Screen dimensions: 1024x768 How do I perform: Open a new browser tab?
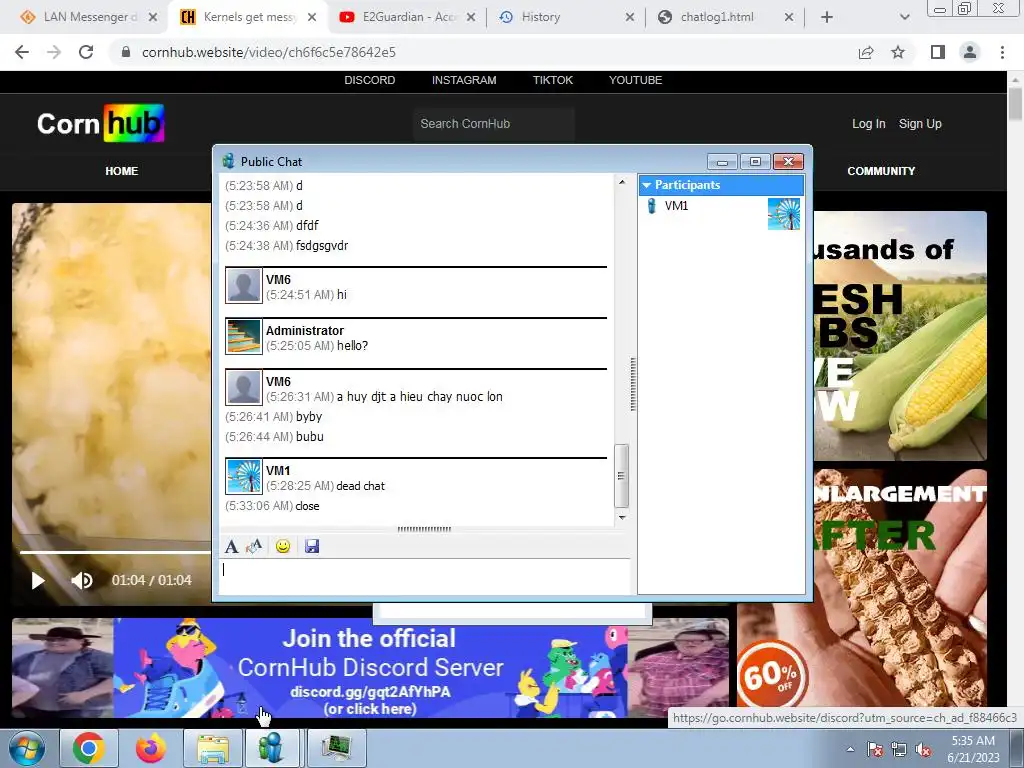click(827, 17)
